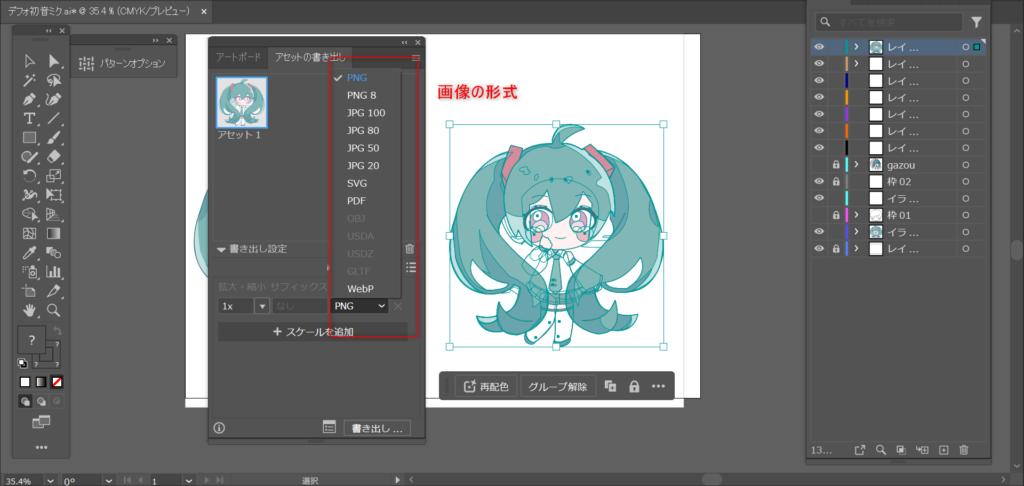Click the lock icon in the floating taskbar
Viewport: 1024px width, 486px height.
coord(634,386)
